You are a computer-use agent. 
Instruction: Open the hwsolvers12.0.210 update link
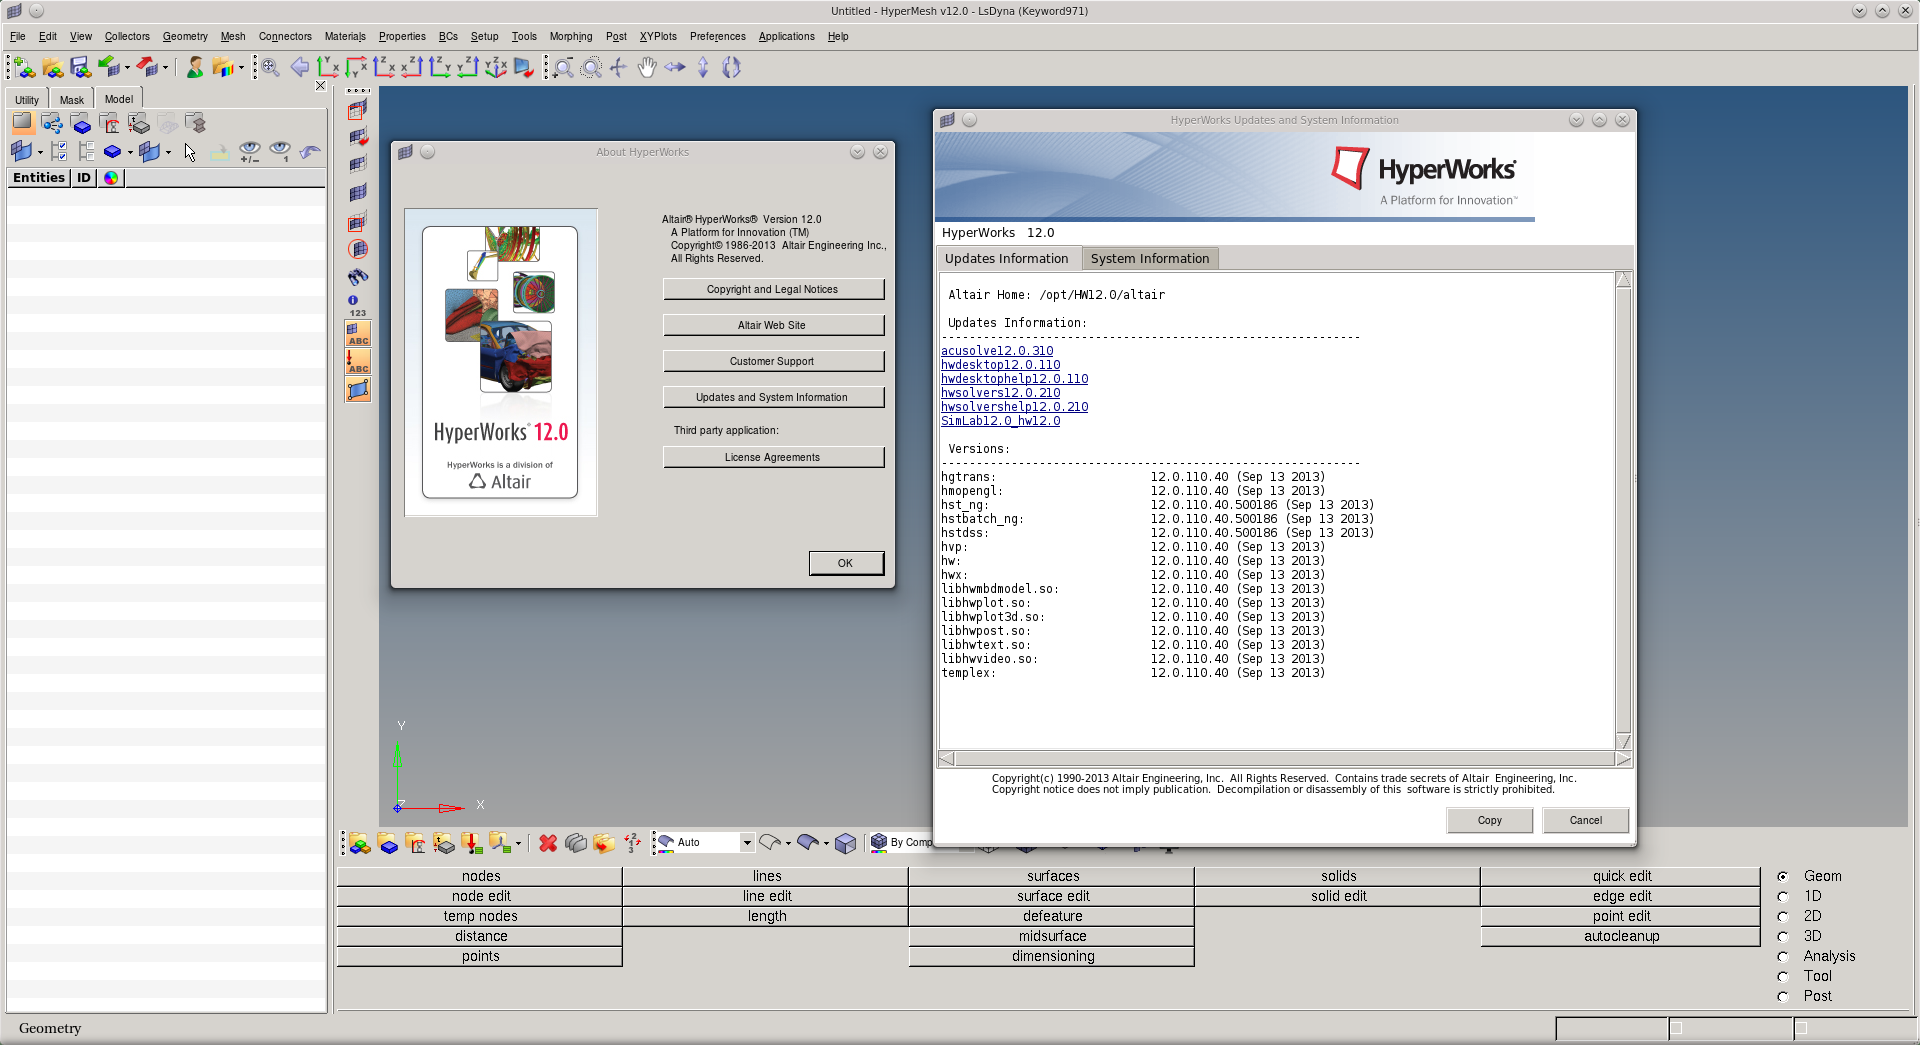tap(1000, 393)
